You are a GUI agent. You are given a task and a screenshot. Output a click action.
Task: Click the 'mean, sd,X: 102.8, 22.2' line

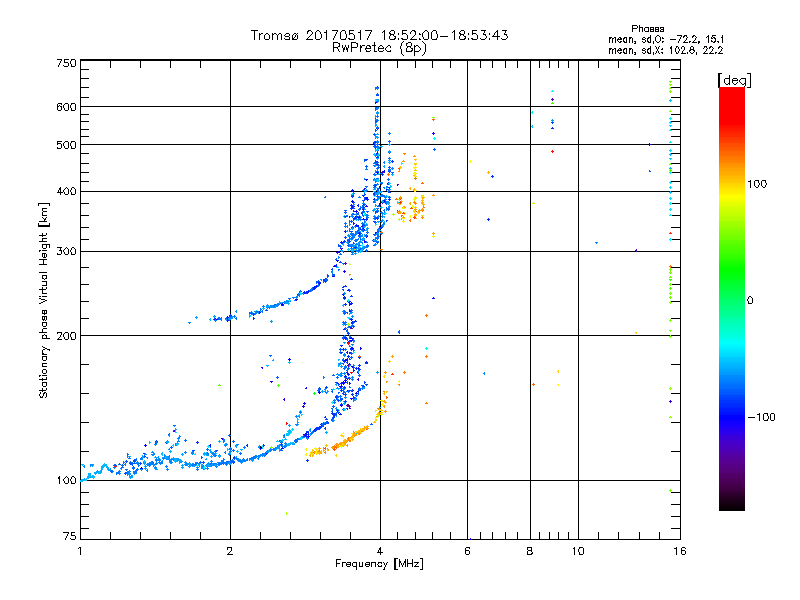[666, 50]
